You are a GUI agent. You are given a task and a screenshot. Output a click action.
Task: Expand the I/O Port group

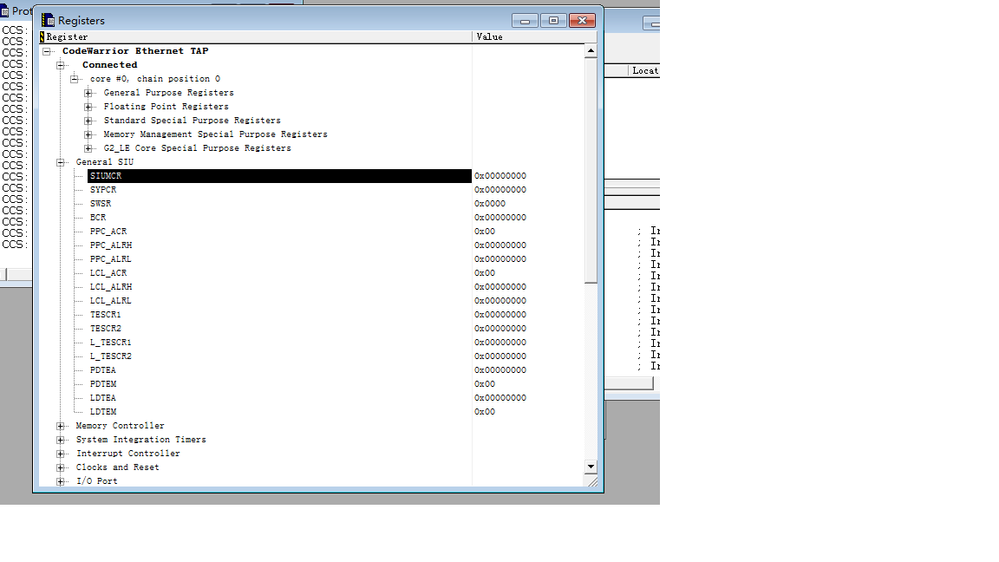click(x=61, y=482)
